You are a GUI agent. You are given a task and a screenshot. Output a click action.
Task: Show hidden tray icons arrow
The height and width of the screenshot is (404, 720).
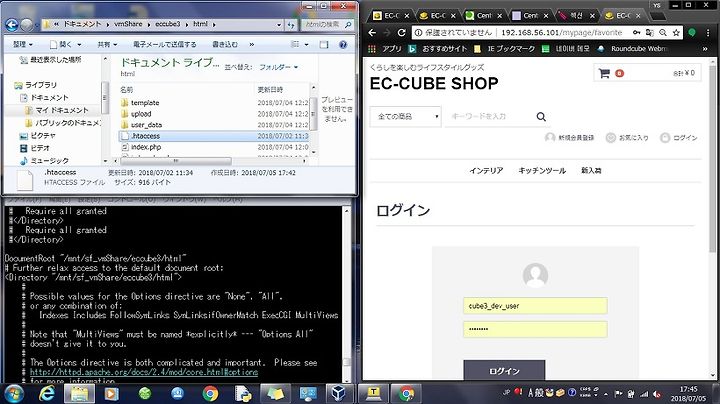[x=606, y=394]
